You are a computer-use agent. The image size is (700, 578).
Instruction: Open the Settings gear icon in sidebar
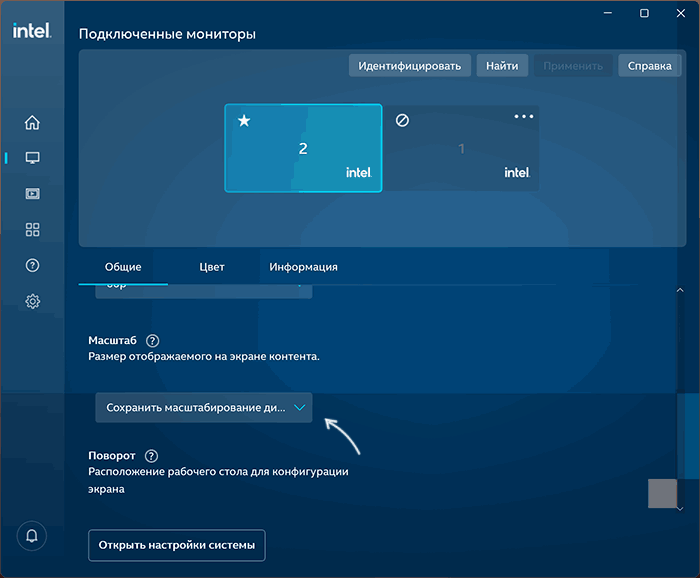point(32,301)
